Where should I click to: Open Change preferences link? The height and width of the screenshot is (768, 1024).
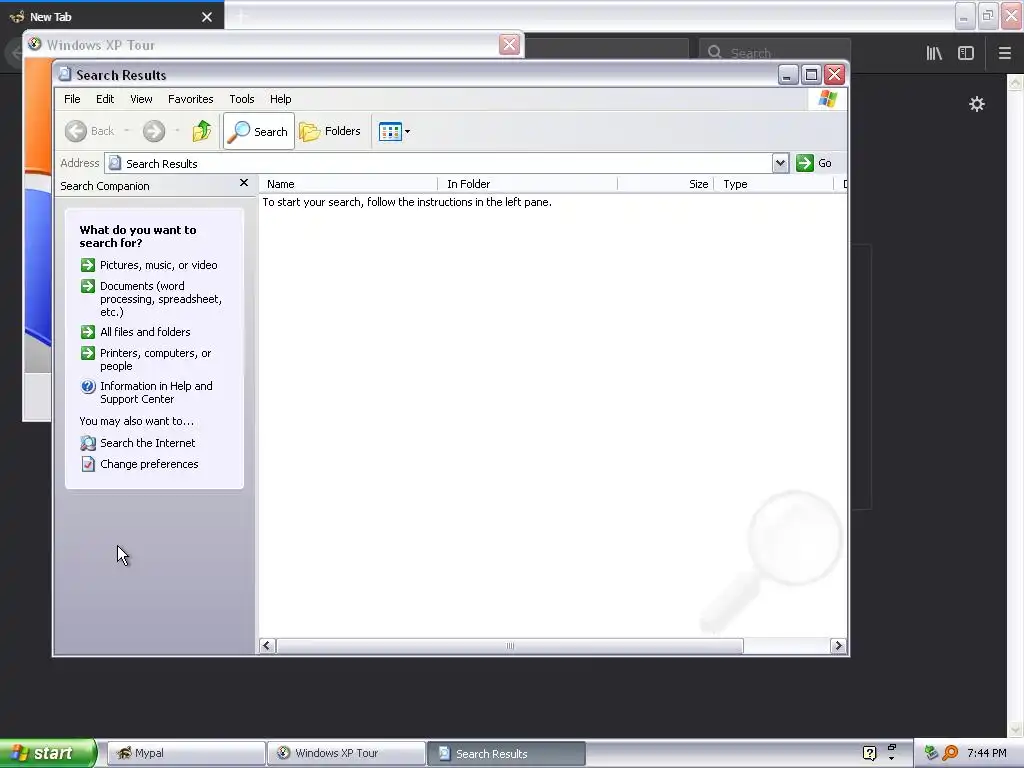[149, 464]
